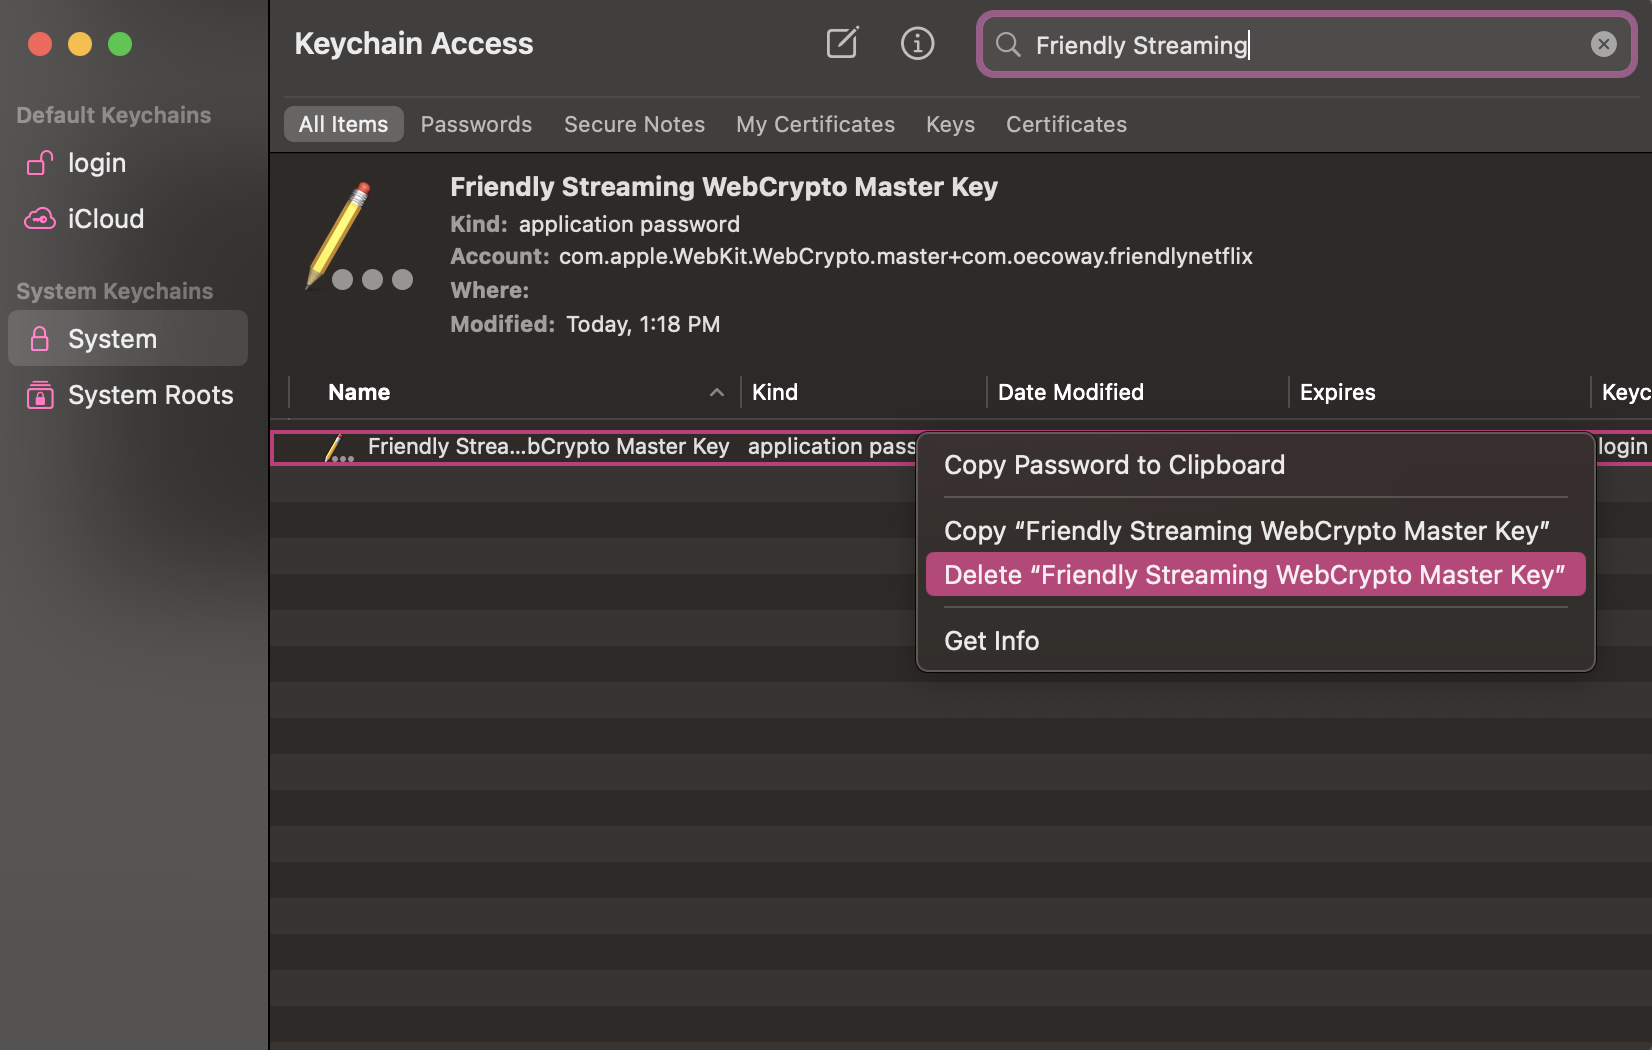Click the Modified value Today, 1:18 PM
Image resolution: width=1652 pixels, height=1050 pixels.
click(x=643, y=324)
